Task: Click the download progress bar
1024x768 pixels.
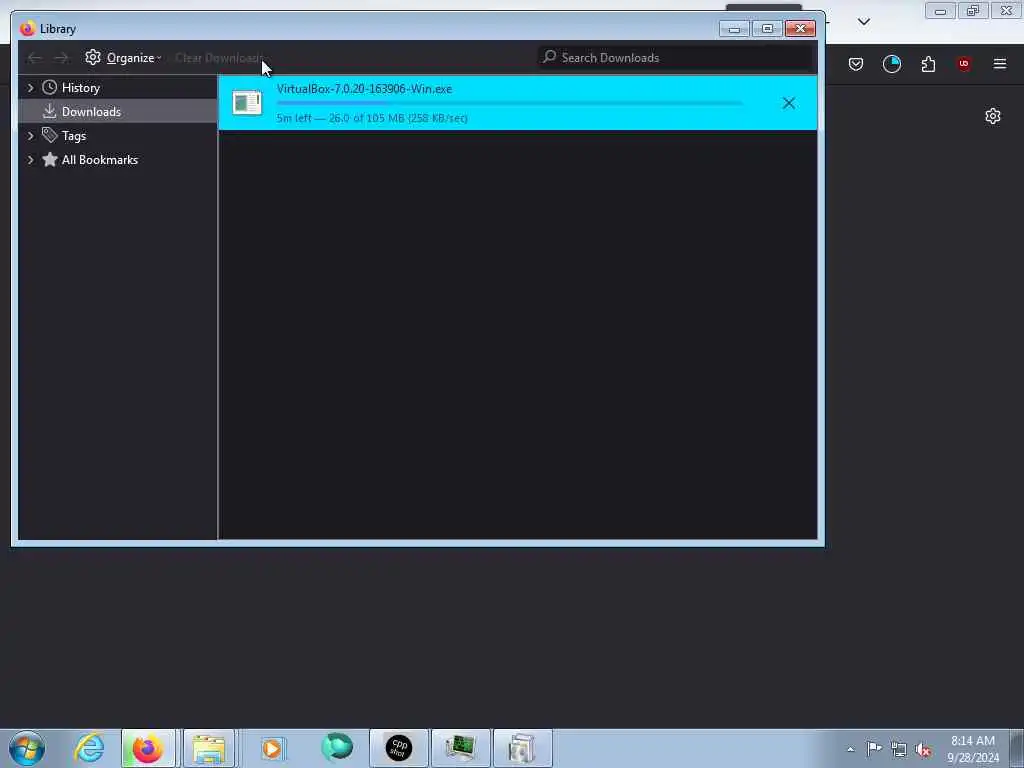Action: [509, 103]
